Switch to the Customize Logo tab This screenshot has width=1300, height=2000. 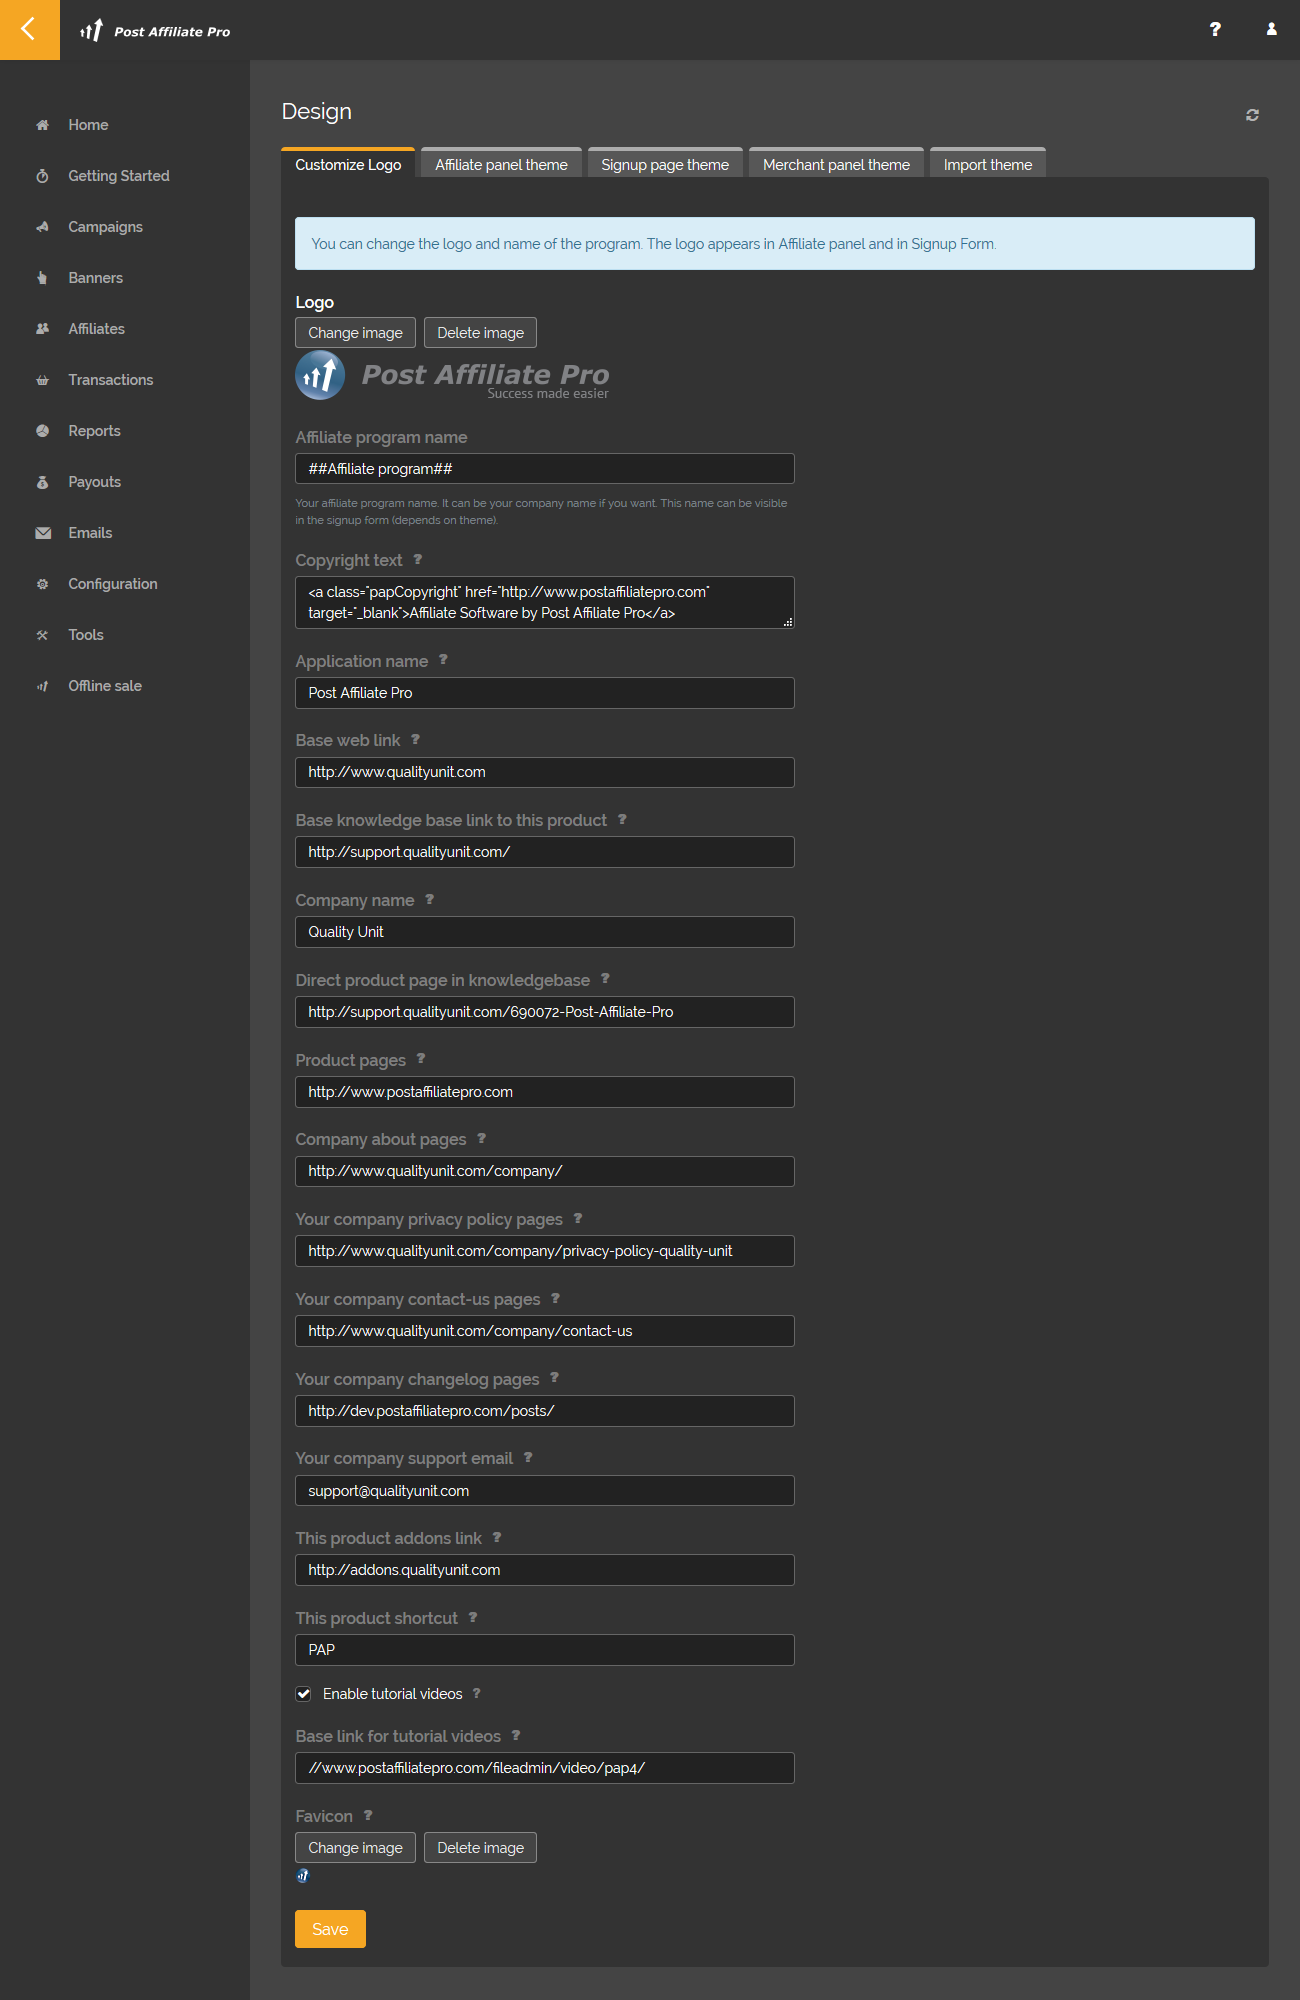[x=348, y=164]
